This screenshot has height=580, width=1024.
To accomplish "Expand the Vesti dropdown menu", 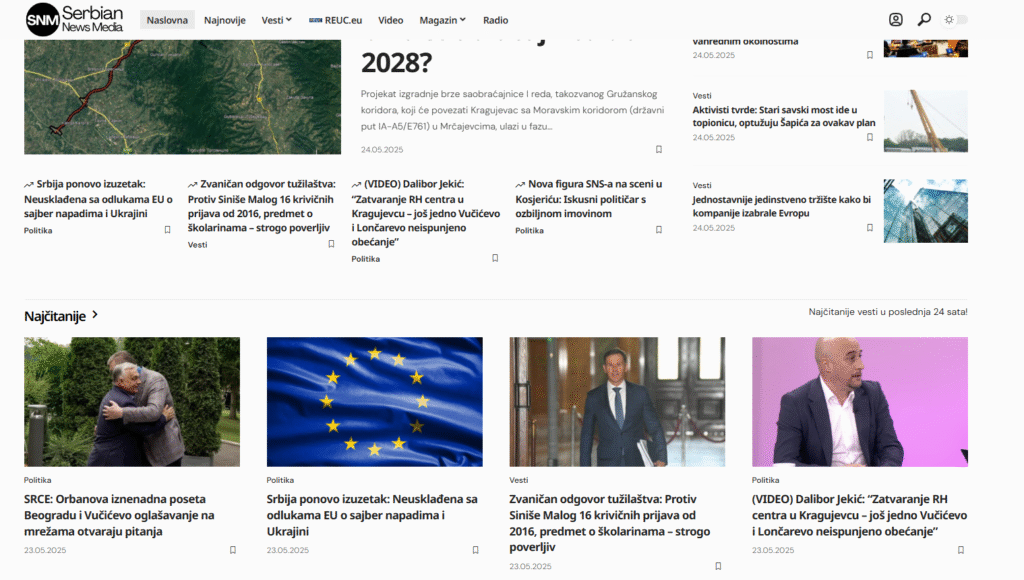I will tap(277, 20).
